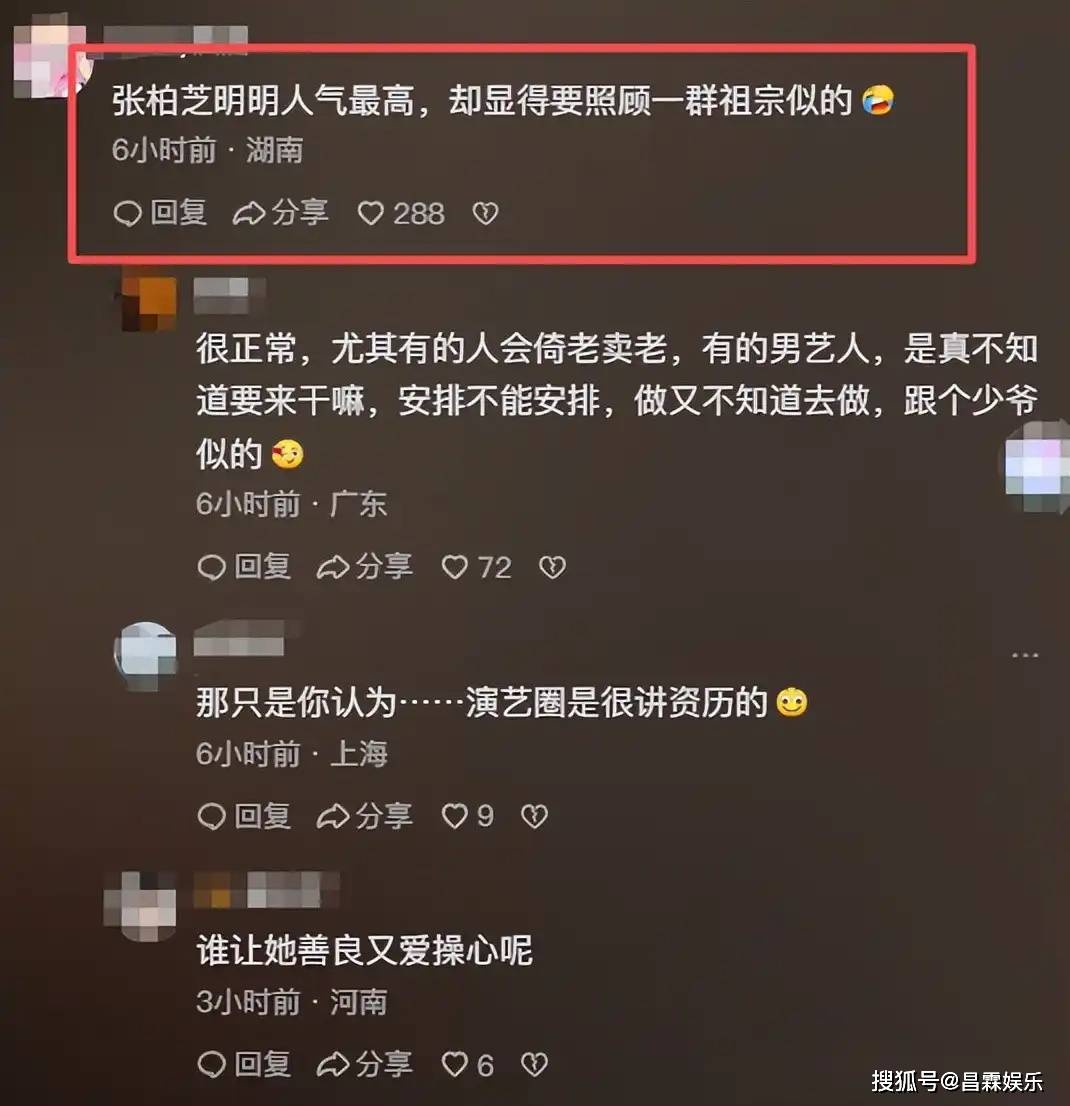Toggle dislike on the 河南 comment
Screen dimensions: 1070x1106
point(534,1064)
